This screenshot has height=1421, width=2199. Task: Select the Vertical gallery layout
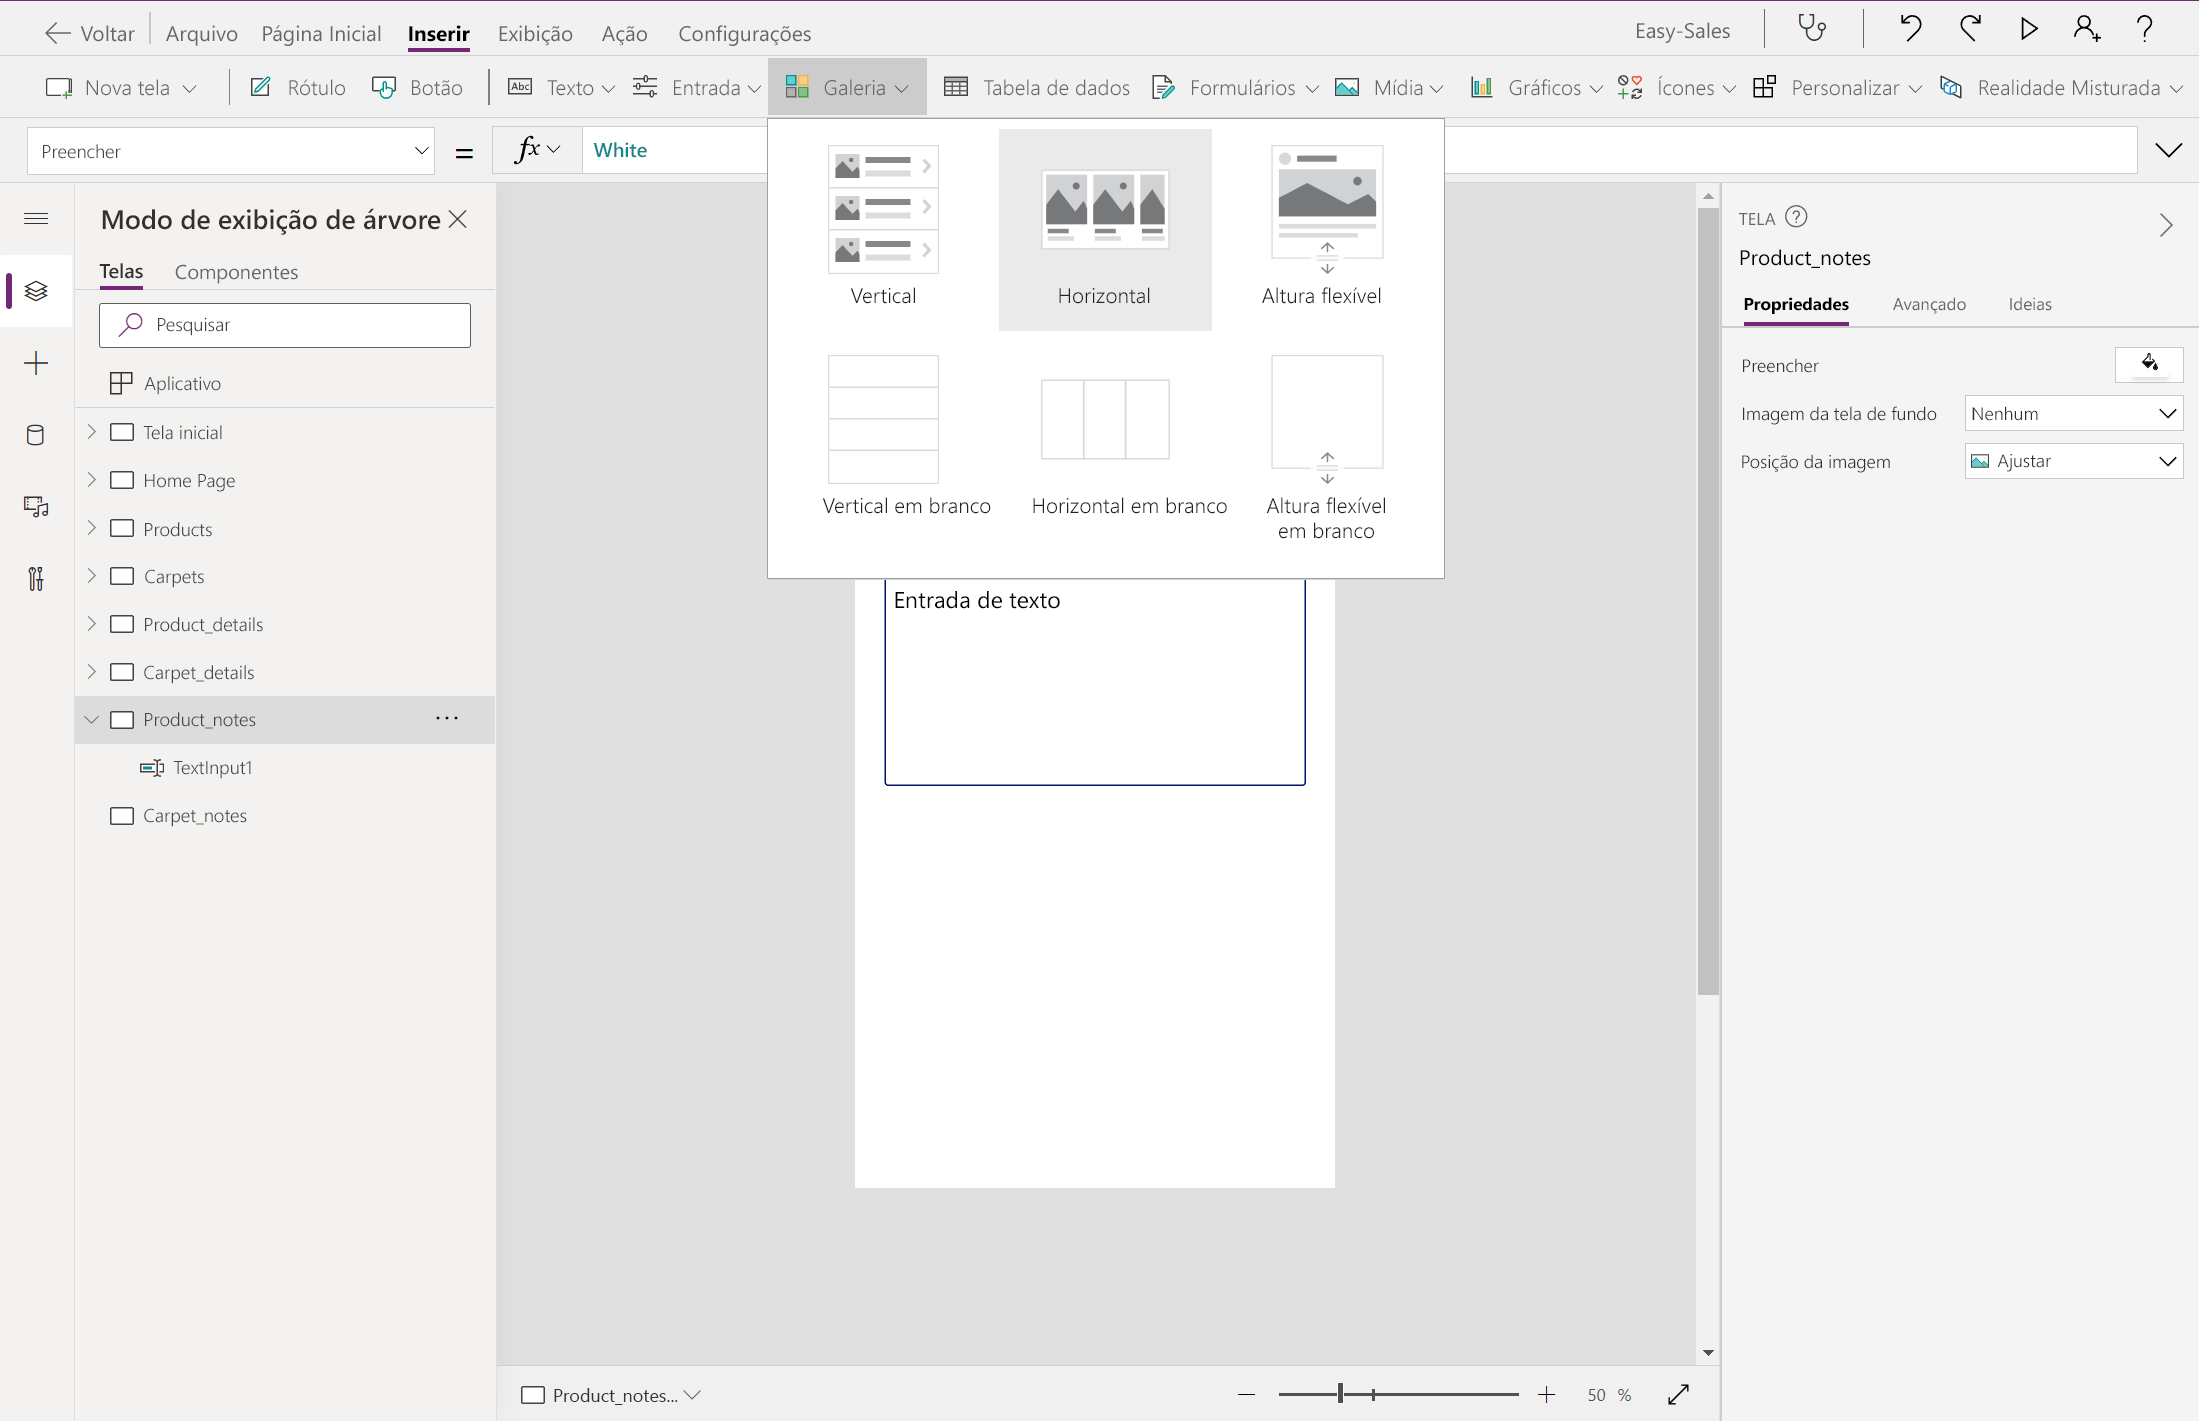[x=883, y=227]
